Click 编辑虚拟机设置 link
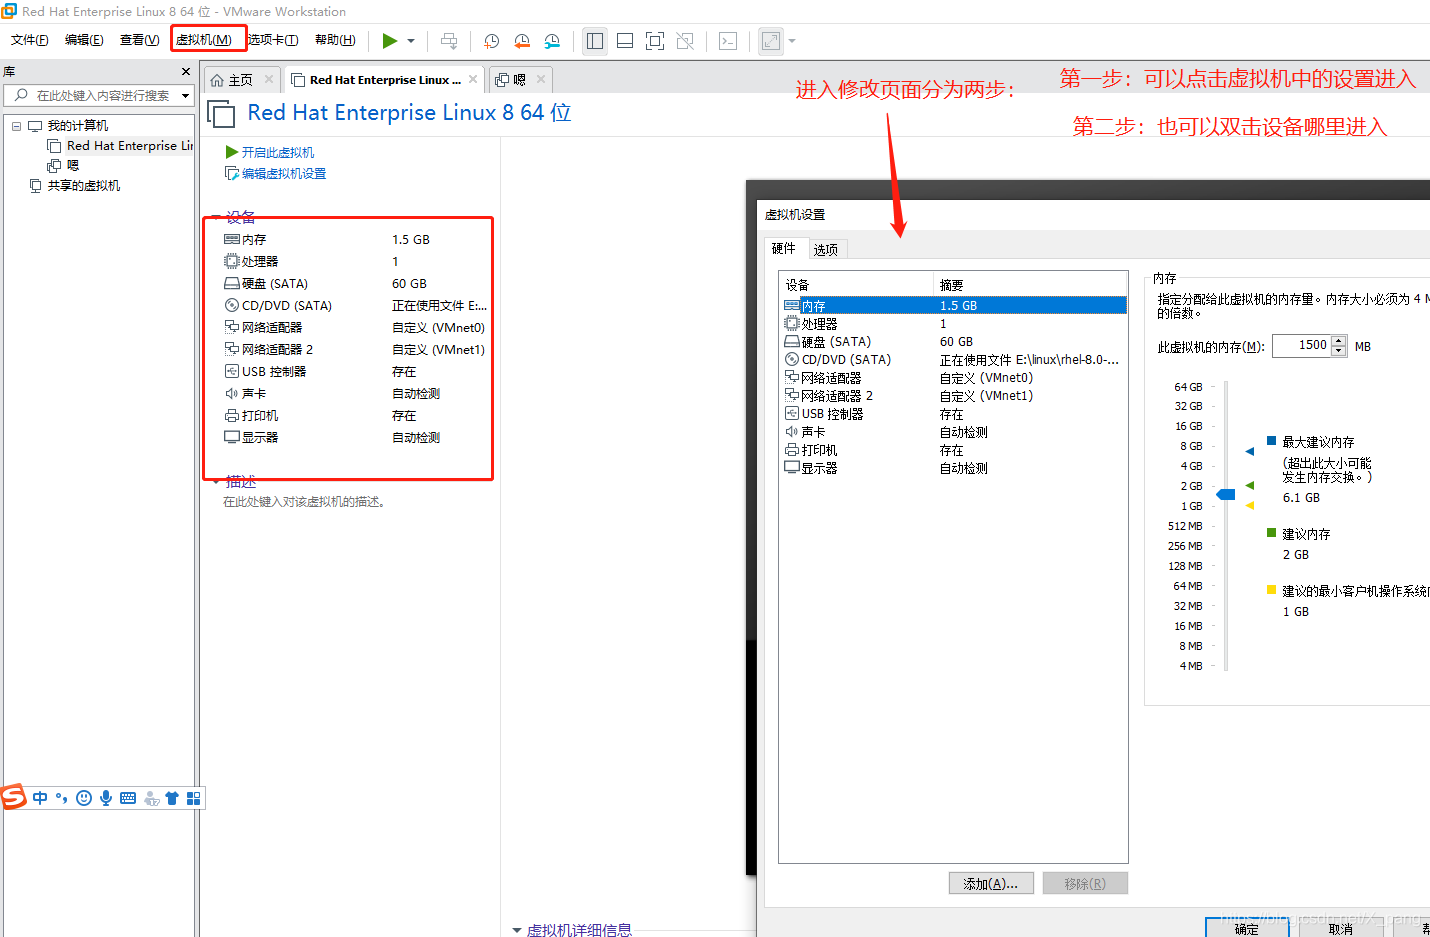Viewport: 1430px width, 937px height. [x=276, y=174]
